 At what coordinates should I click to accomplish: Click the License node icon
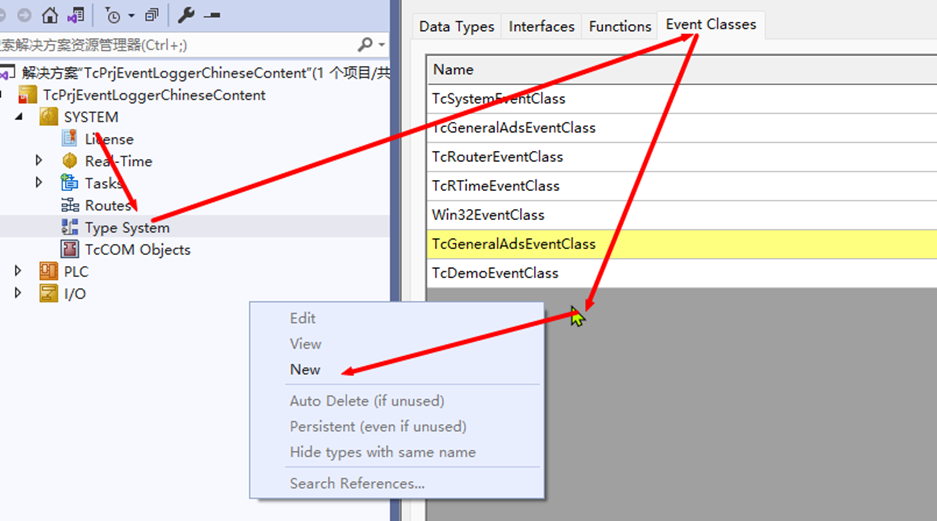click(x=69, y=139)
